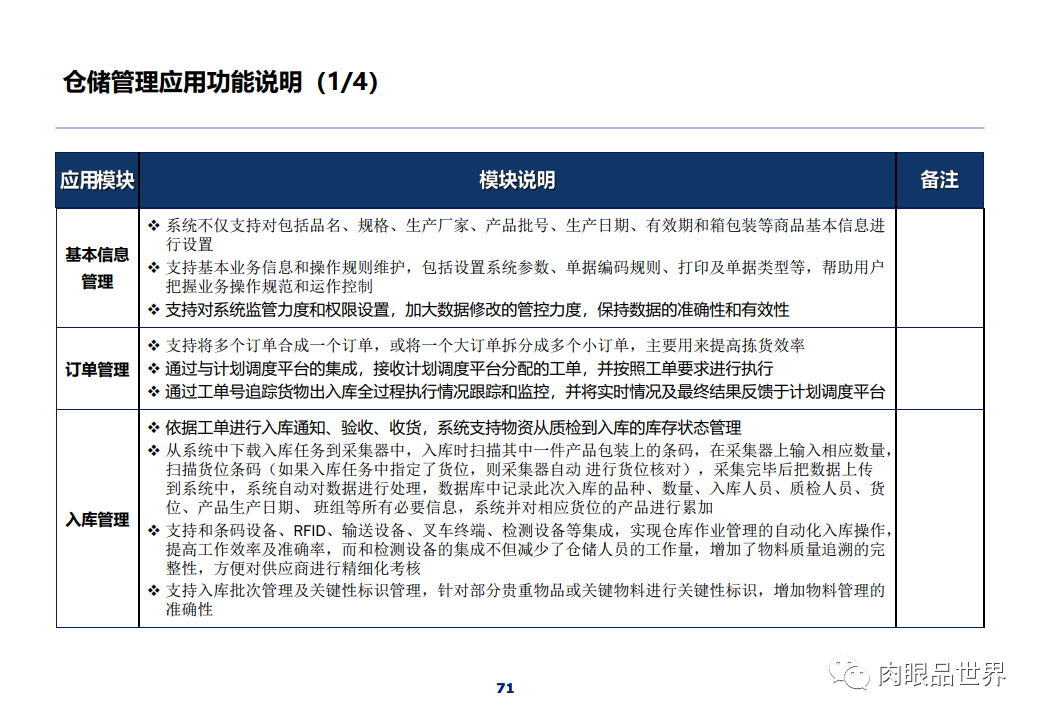Click the horizontal divider line under the title
The width and height of the screenshot is (1040, 720).
click(520, 127)
